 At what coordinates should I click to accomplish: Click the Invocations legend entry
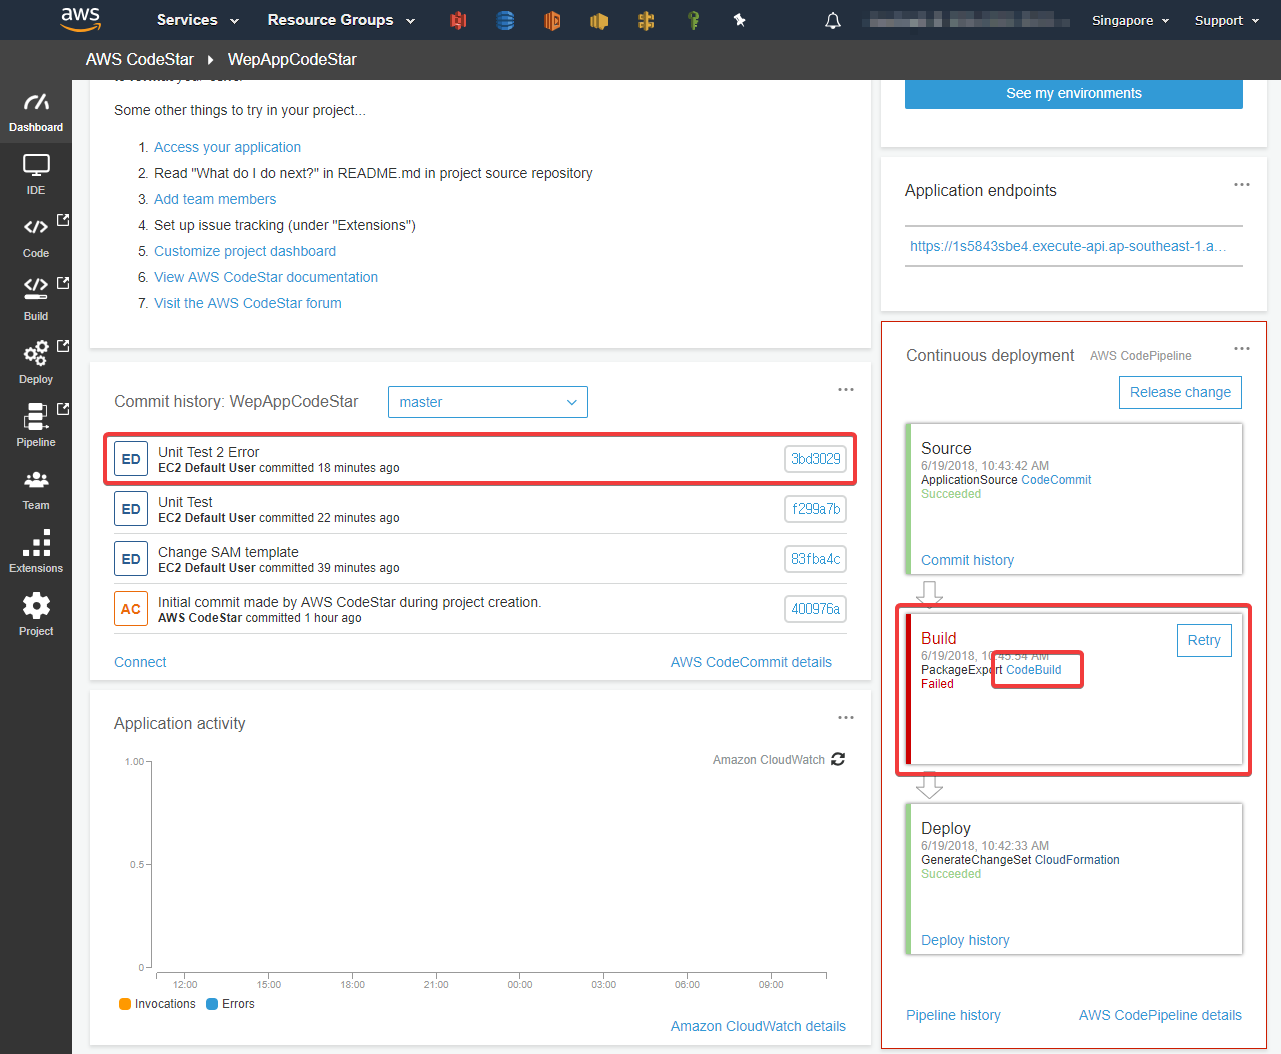tap(157, 1004)
